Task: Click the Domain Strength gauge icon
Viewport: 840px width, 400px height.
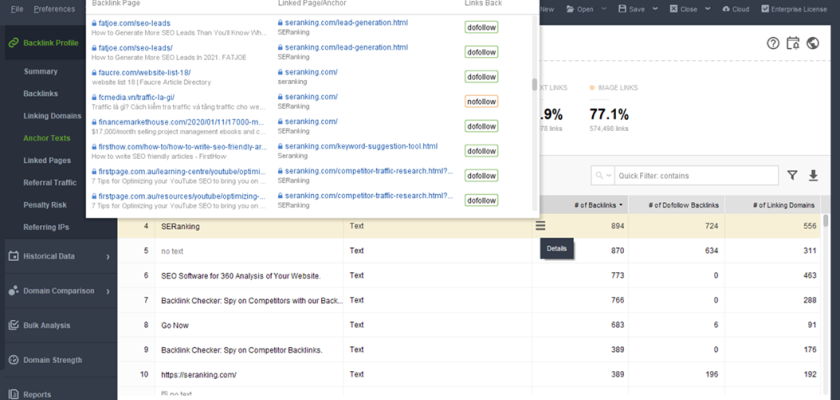Action: pos(14,360)
